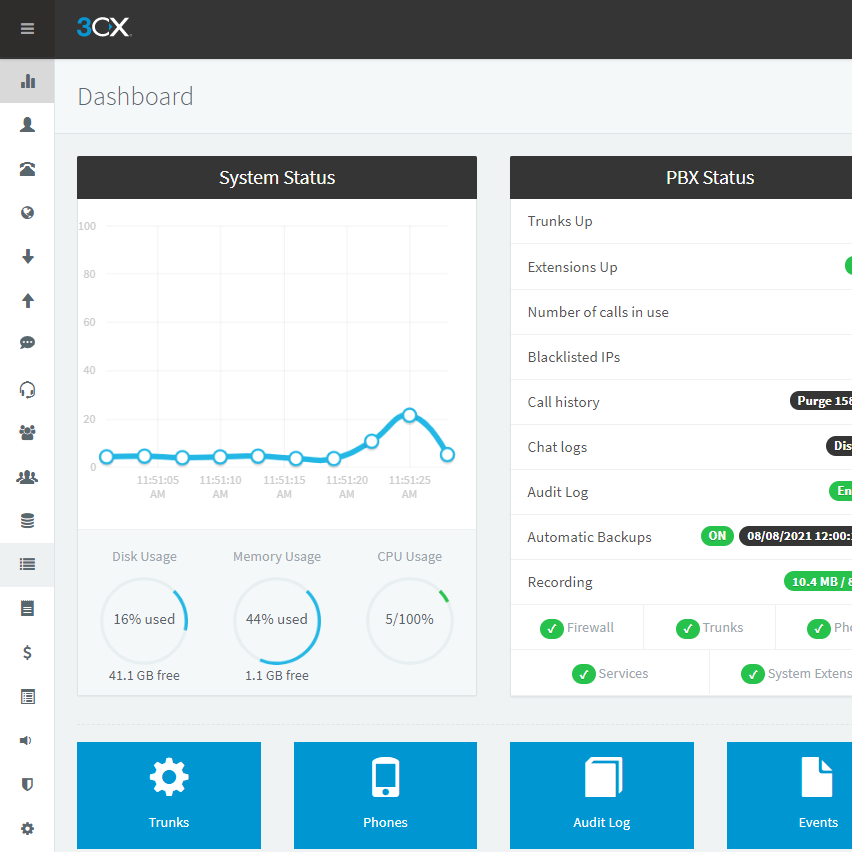Click the chart peak point at 11:51:25
The height and width of the screenshot is (852, 852).
point(410,415)
